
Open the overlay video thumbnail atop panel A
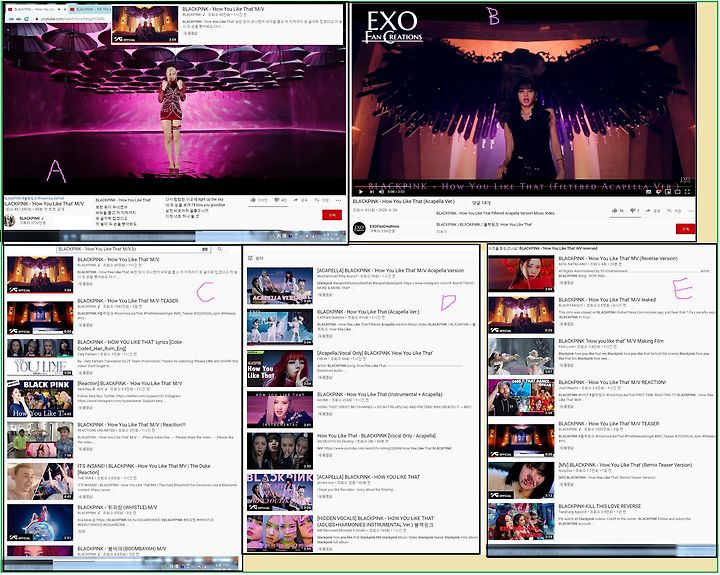click(x=145, y=25)
